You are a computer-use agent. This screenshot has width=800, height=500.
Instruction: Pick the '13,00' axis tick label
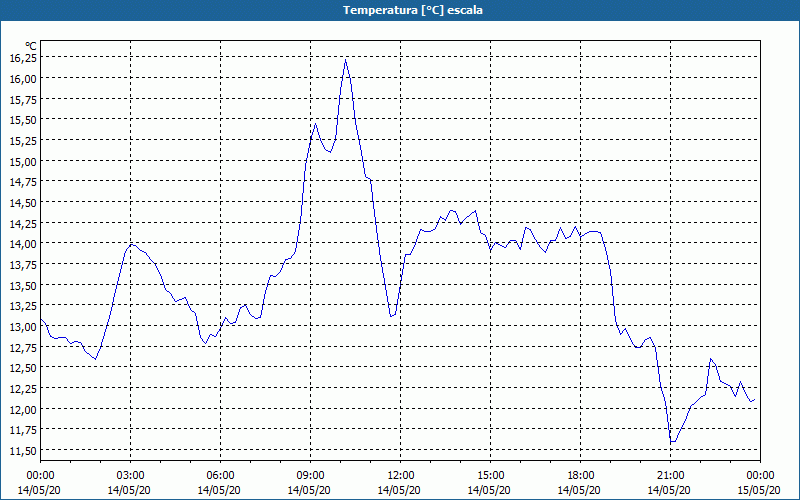[23, 327]
